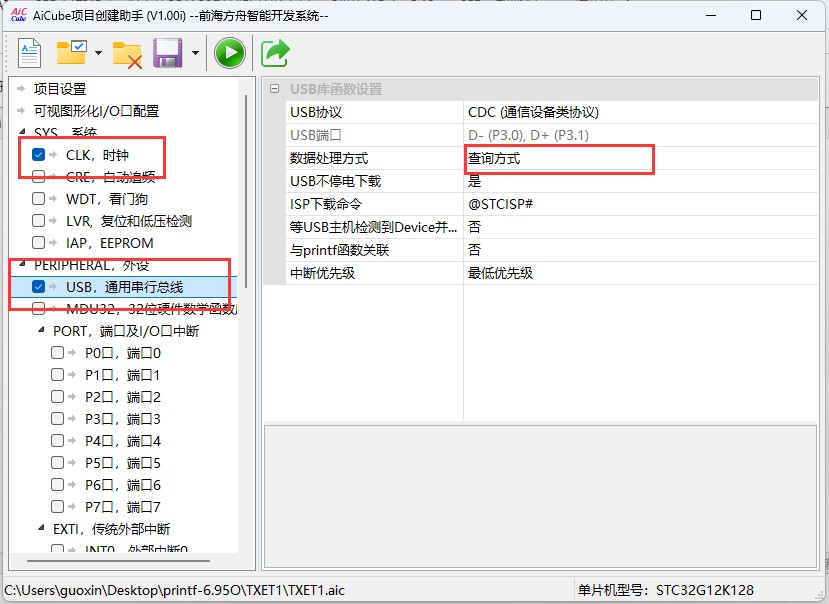Screen dimensions: 829x604
Task: Click the green export share icon
Action: [x=275, y=53]
